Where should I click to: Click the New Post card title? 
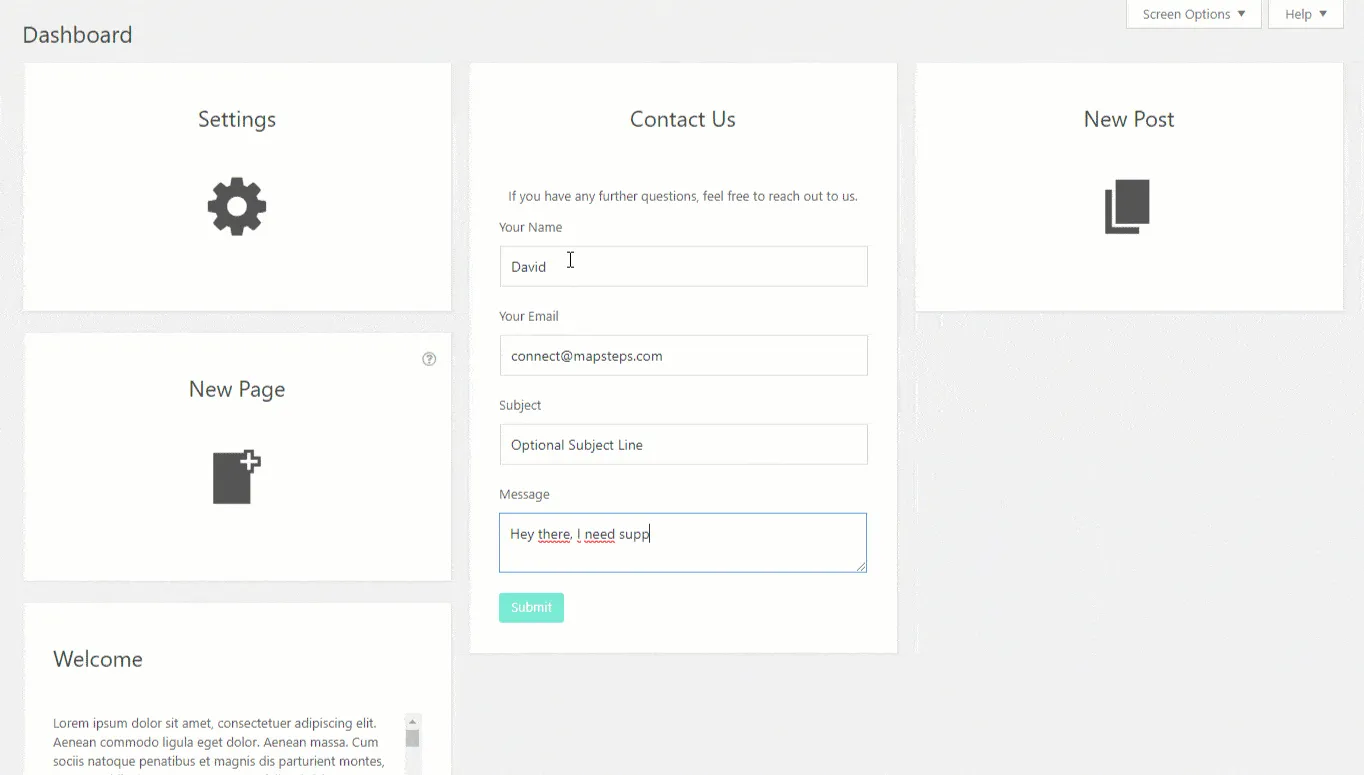pos(1129,119)
